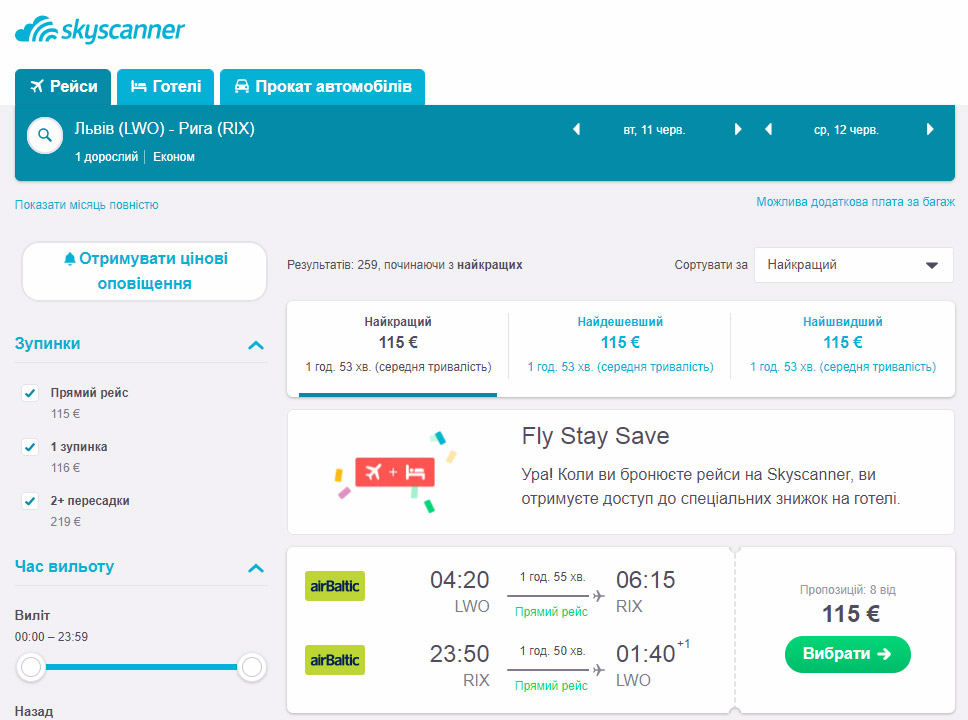Click airBaltic logo on outbound flight
The image size is (968, 720).
pos(335,586)
